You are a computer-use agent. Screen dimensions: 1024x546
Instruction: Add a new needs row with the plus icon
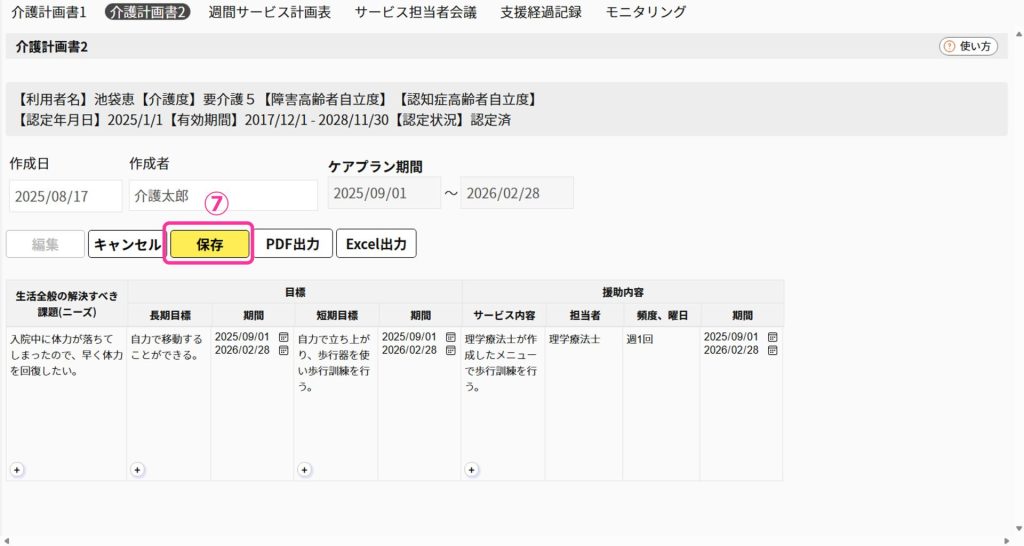point(17,468)
